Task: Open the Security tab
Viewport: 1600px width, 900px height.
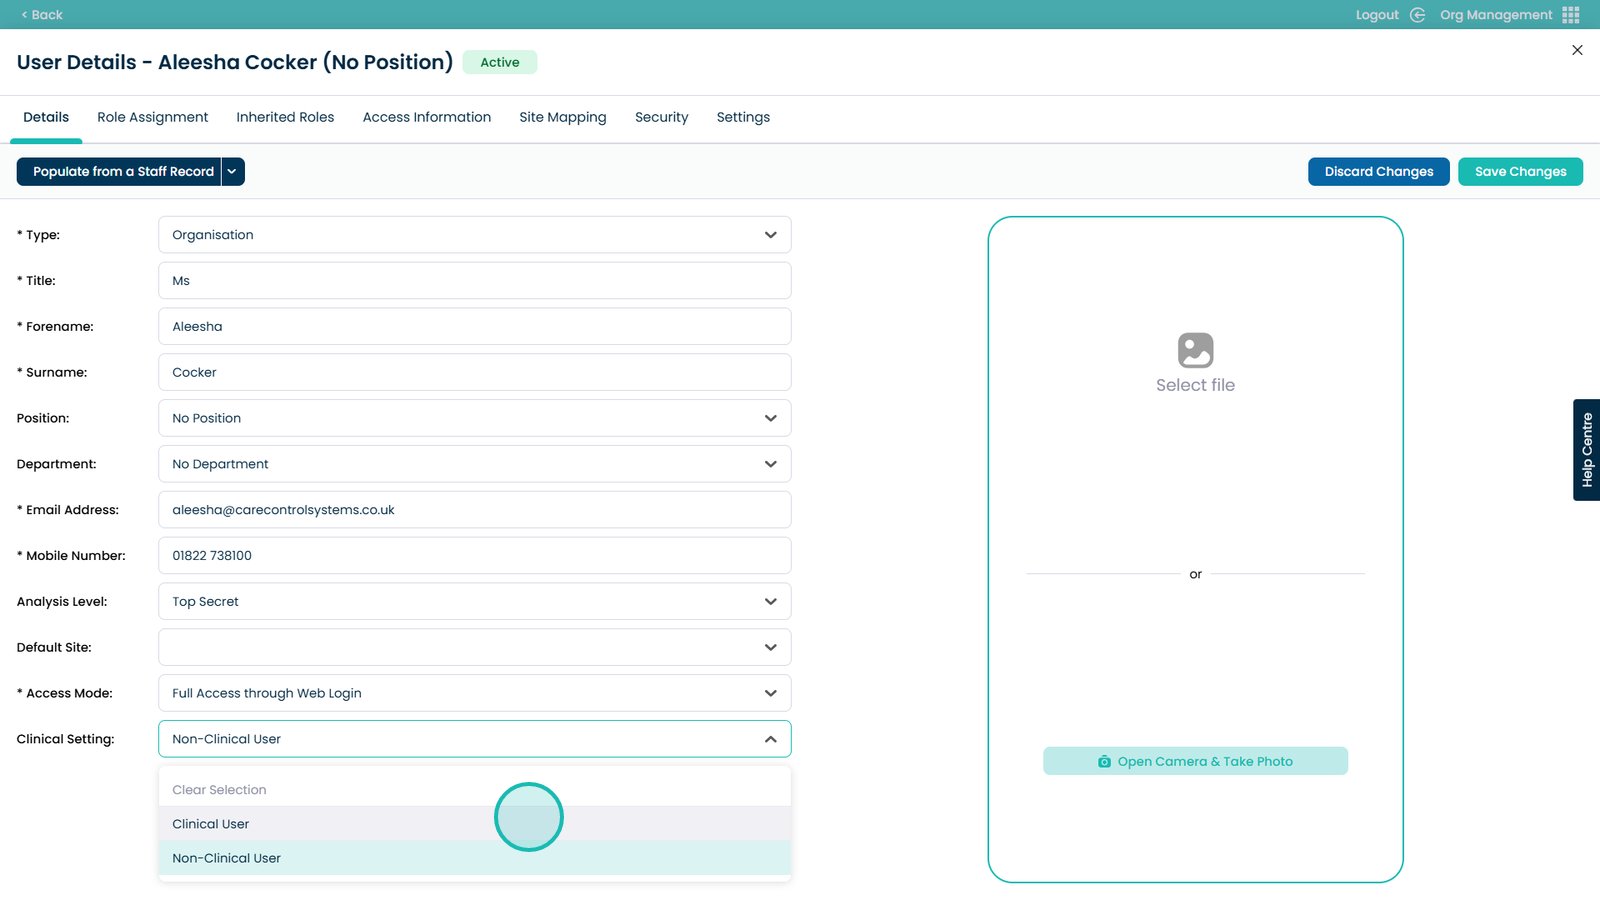Action: click(x=661, y=117)
